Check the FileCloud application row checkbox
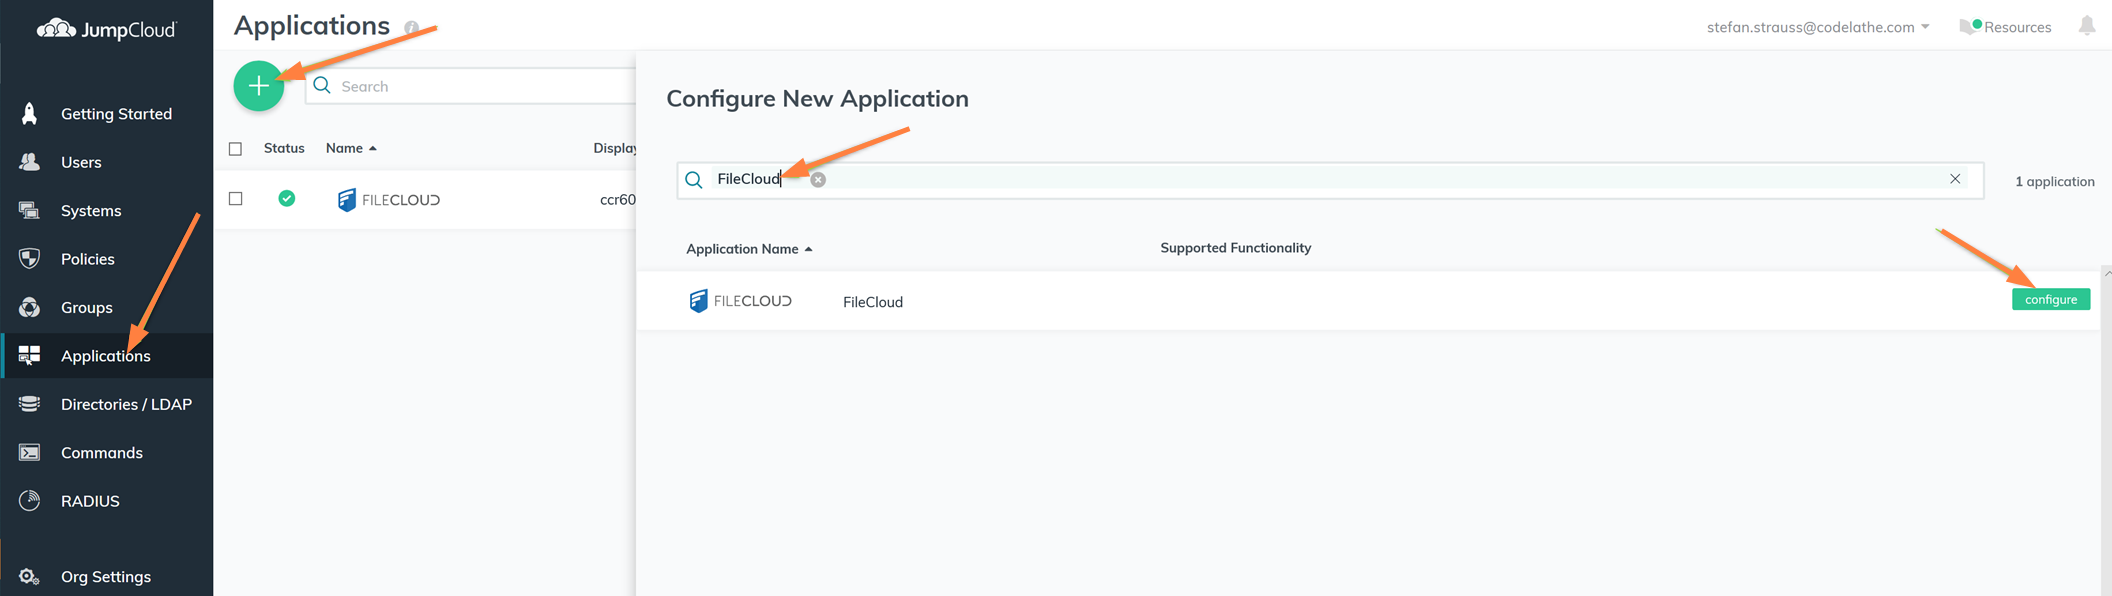The image size is (2112, 596). (x=236, y=199)
